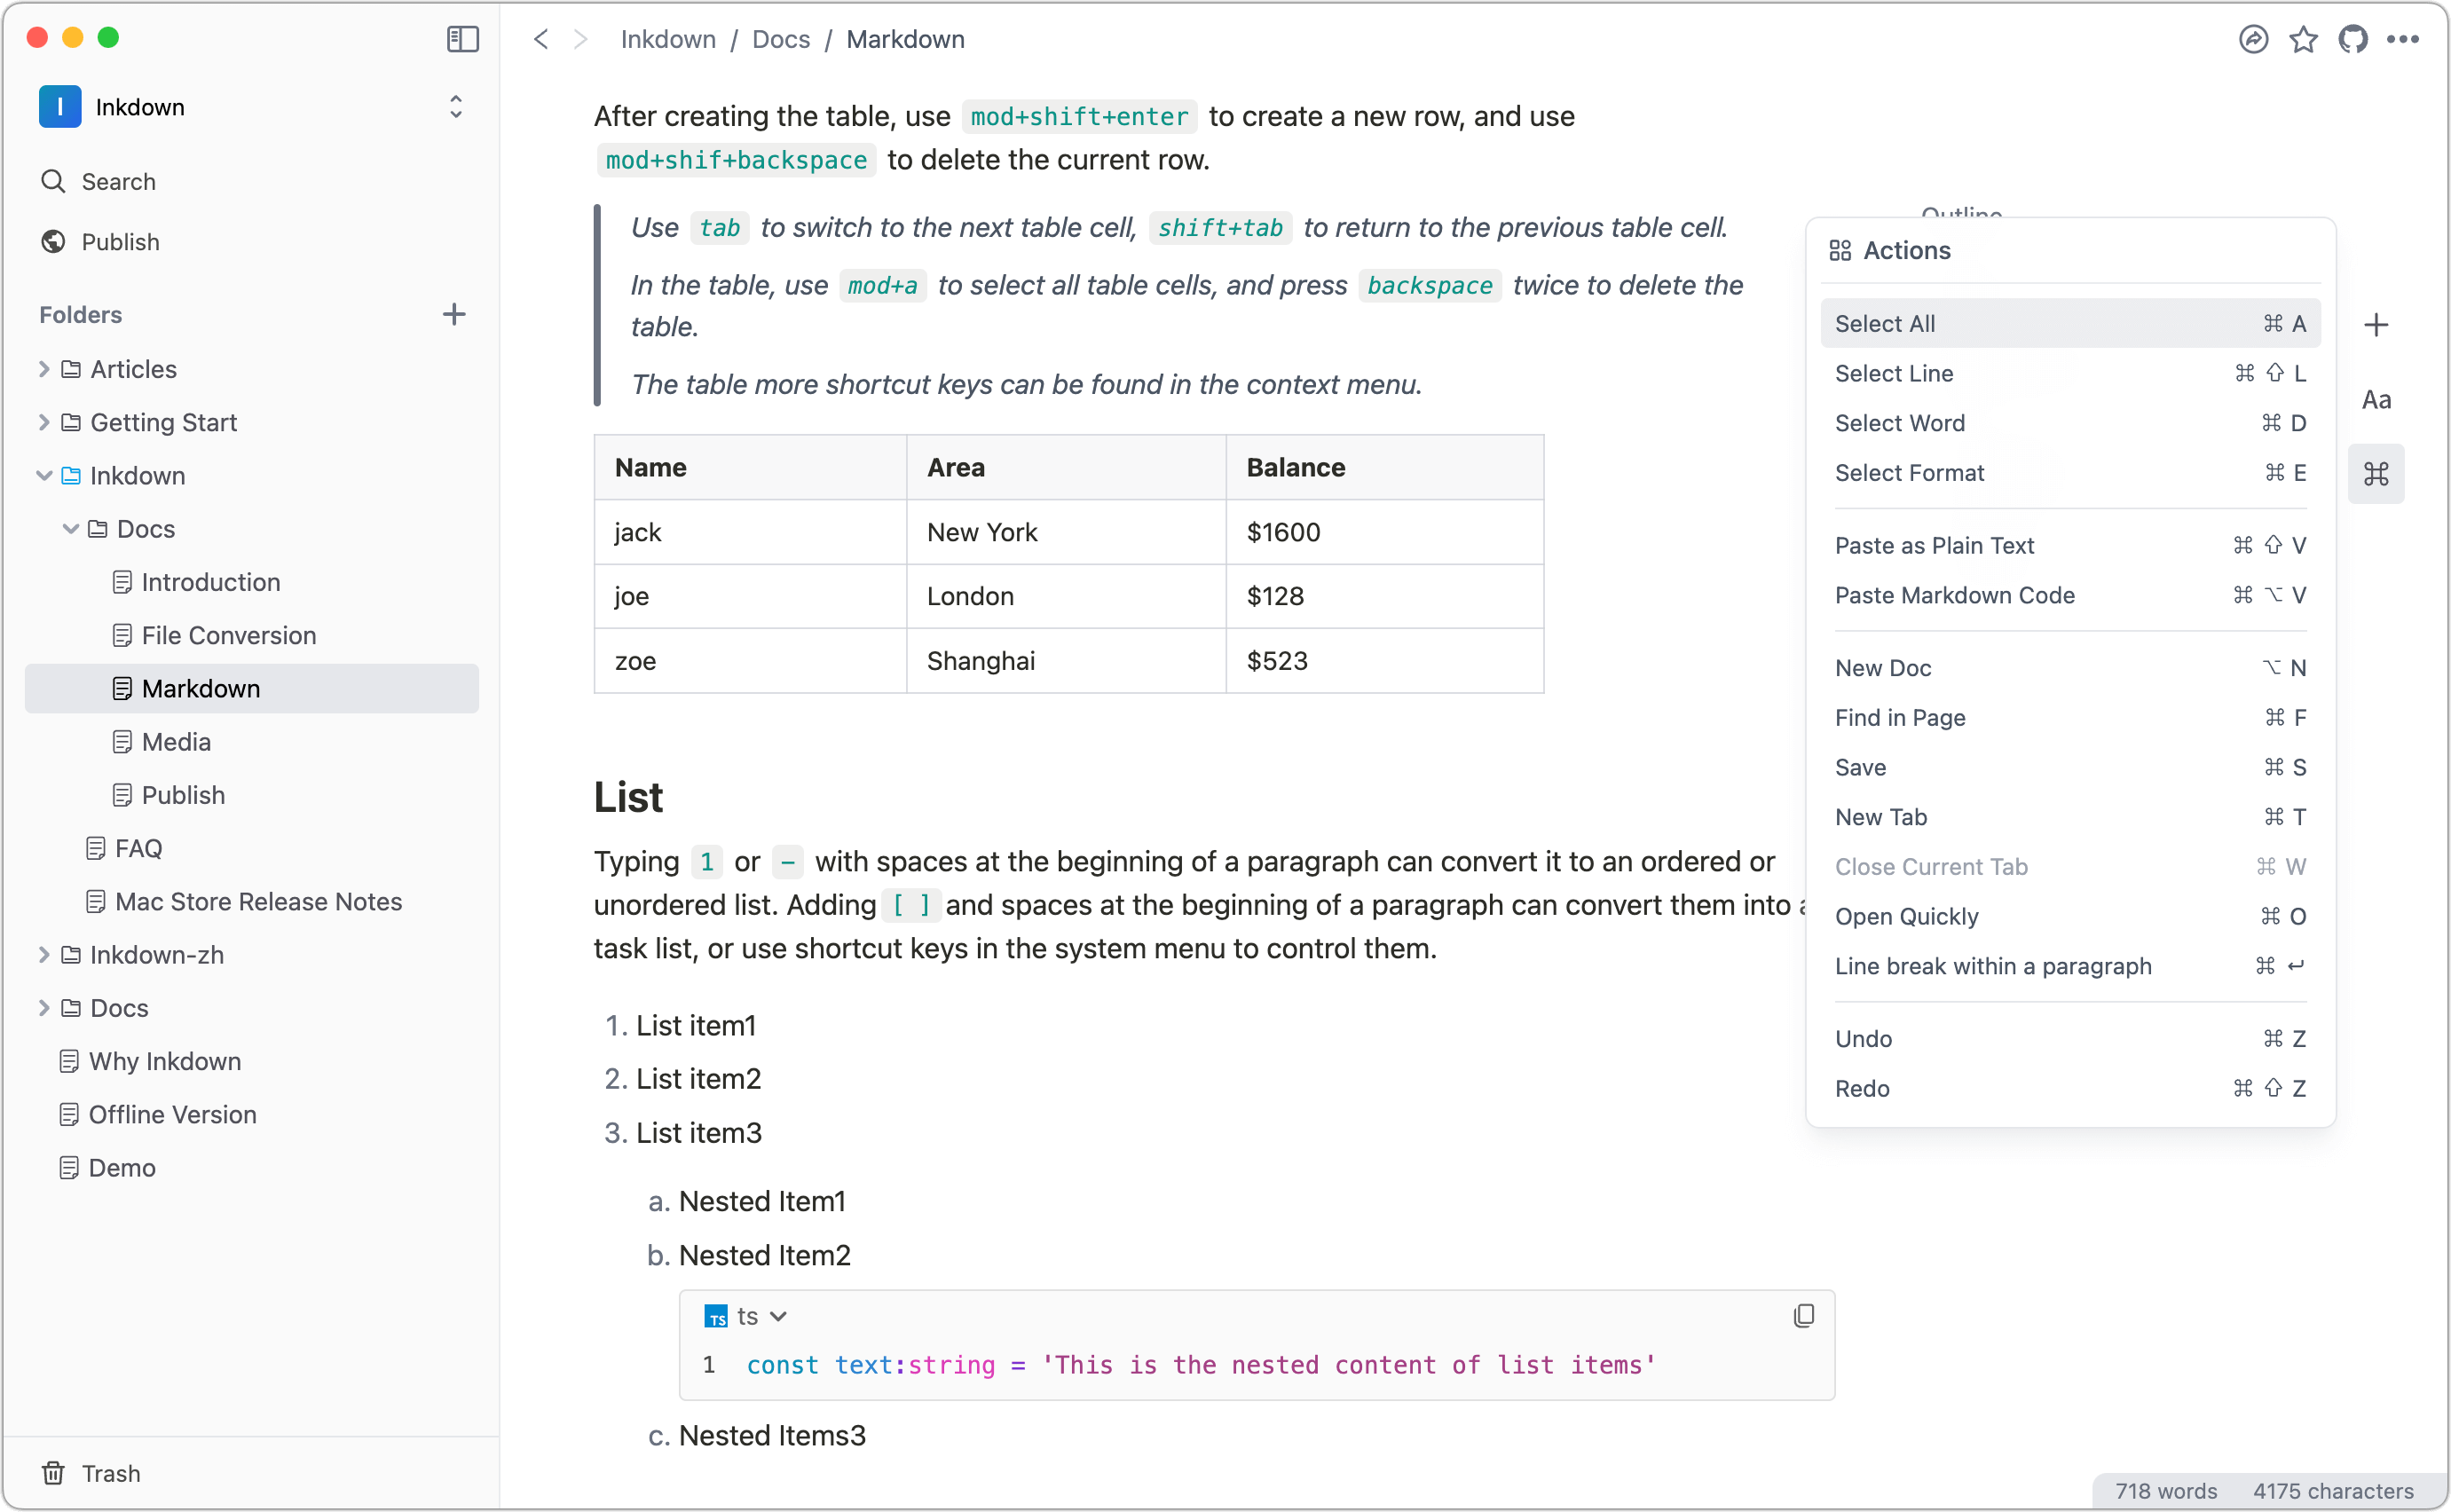Open the Media document
The image size is (2451, 1512).
click(252, 741)
